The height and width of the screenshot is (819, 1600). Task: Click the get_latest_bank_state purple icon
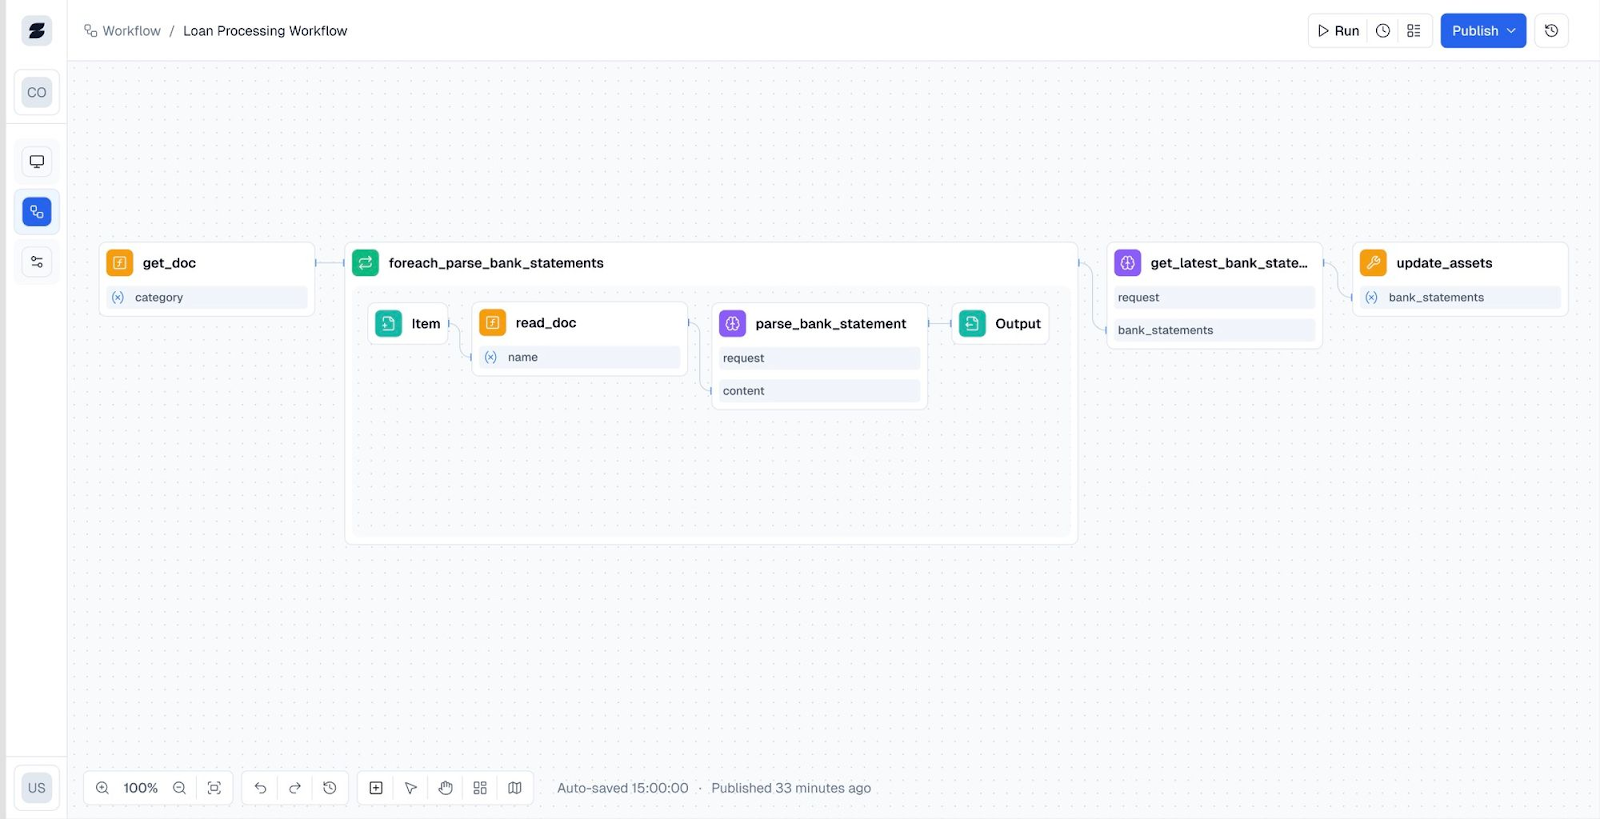tap(1128, 263)
